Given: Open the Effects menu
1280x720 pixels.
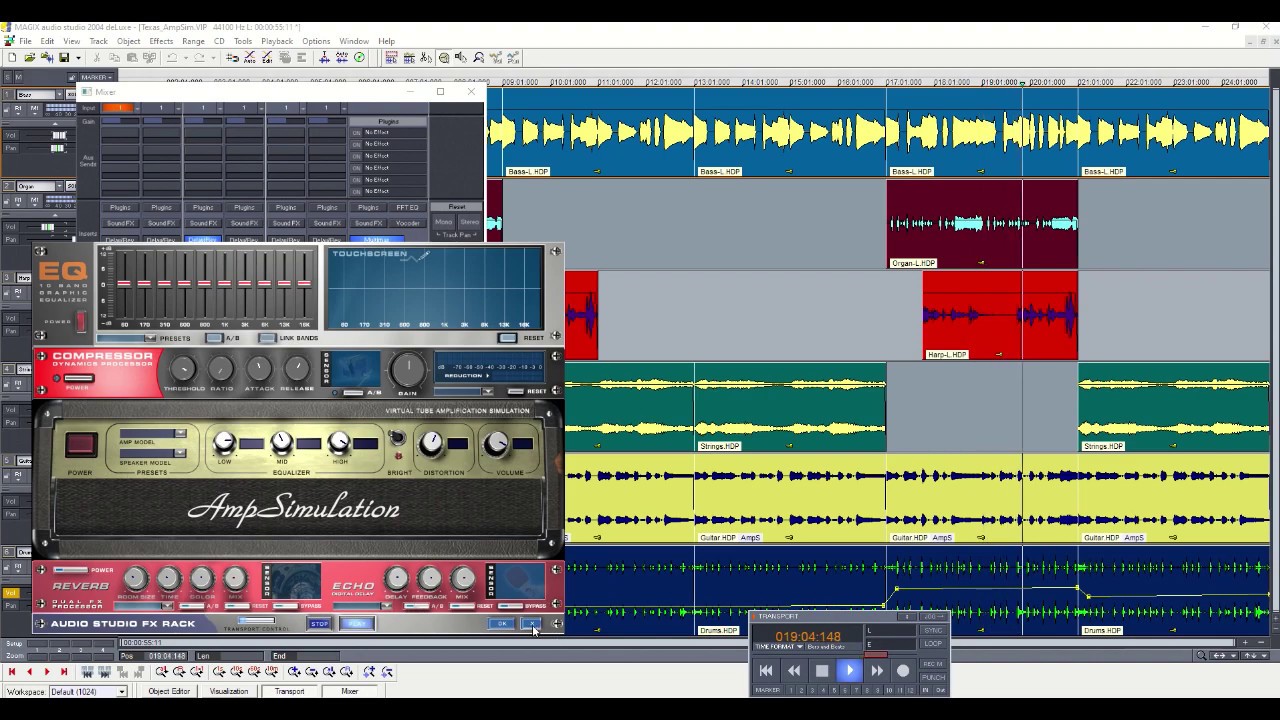Looking at the screenshot, I should coord(161,41).
